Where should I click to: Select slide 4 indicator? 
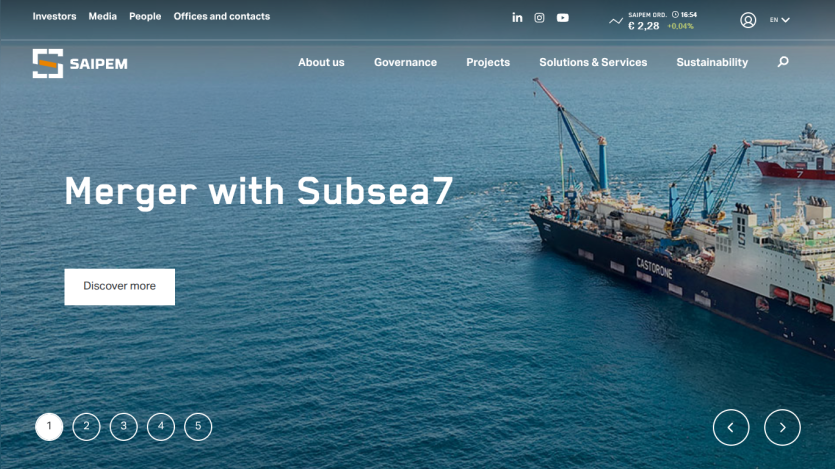[161, 426]
